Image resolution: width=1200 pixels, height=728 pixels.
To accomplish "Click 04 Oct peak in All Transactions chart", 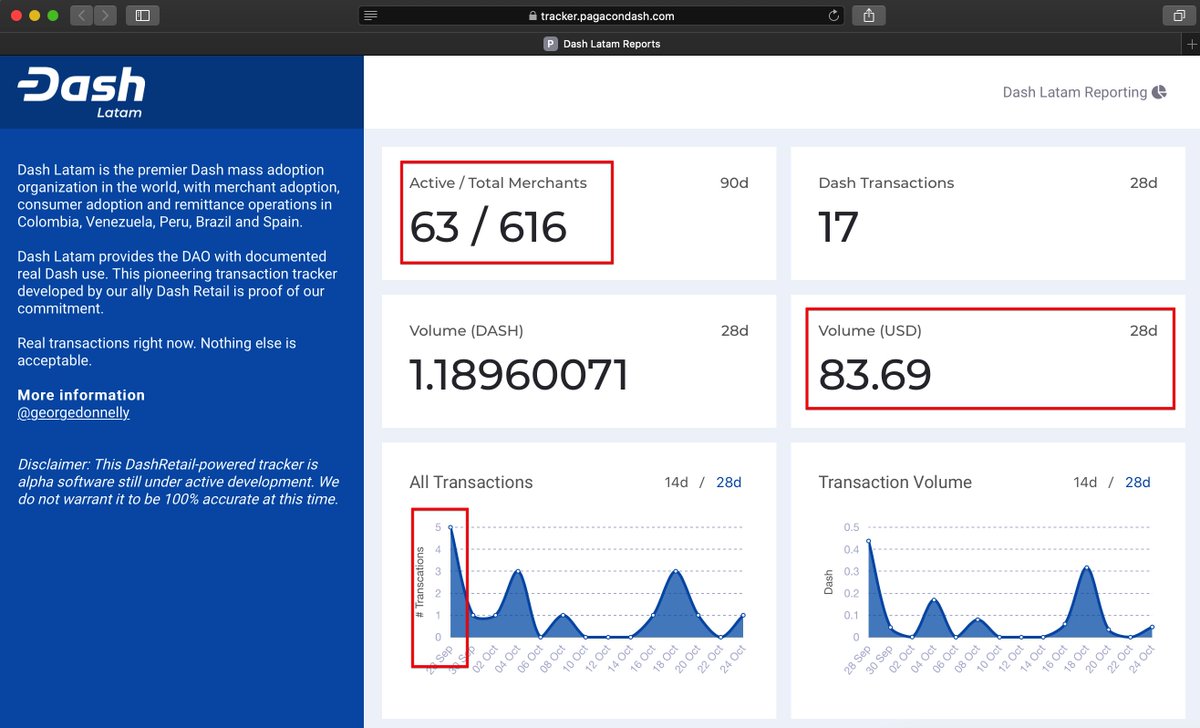I will point(518,571).
